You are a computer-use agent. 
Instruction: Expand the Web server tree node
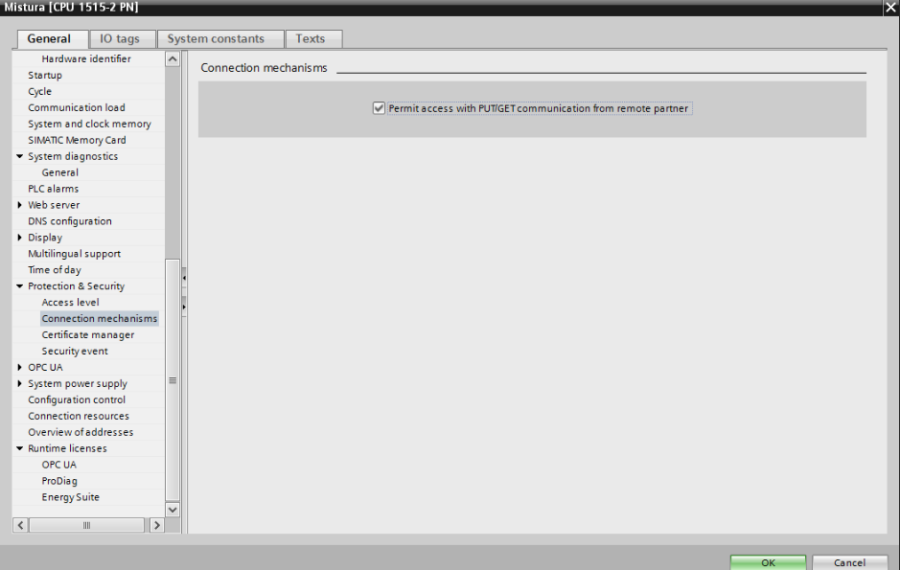pos(20,205)
